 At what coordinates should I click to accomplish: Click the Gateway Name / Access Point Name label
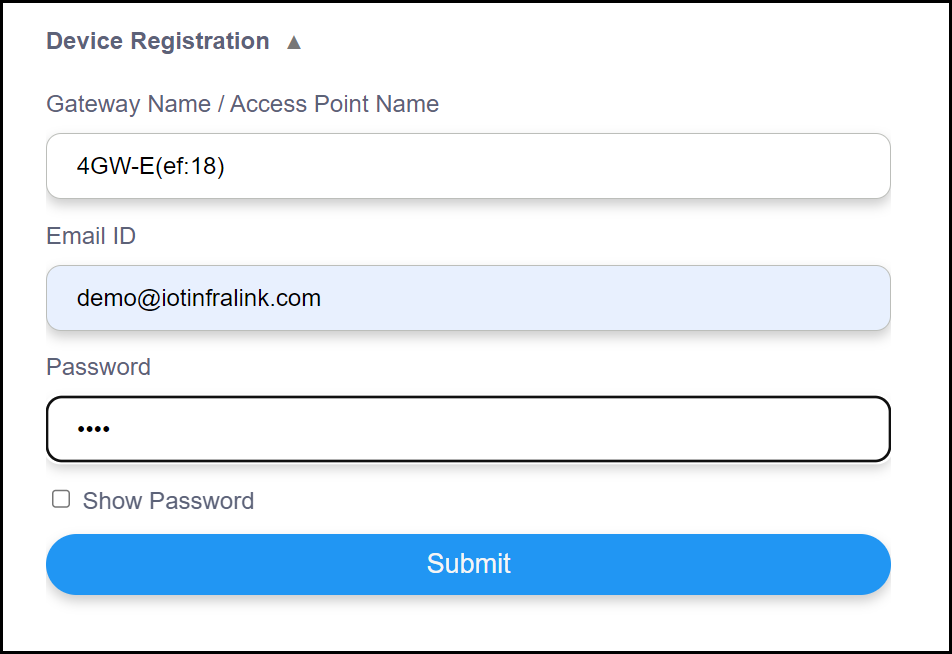242,104
